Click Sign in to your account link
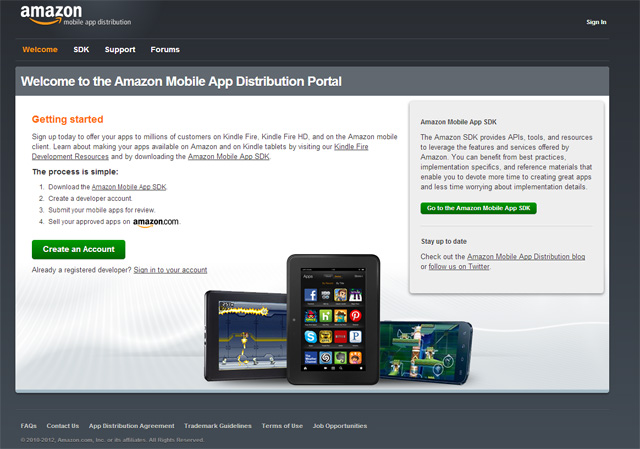 (x=170, y=270)
